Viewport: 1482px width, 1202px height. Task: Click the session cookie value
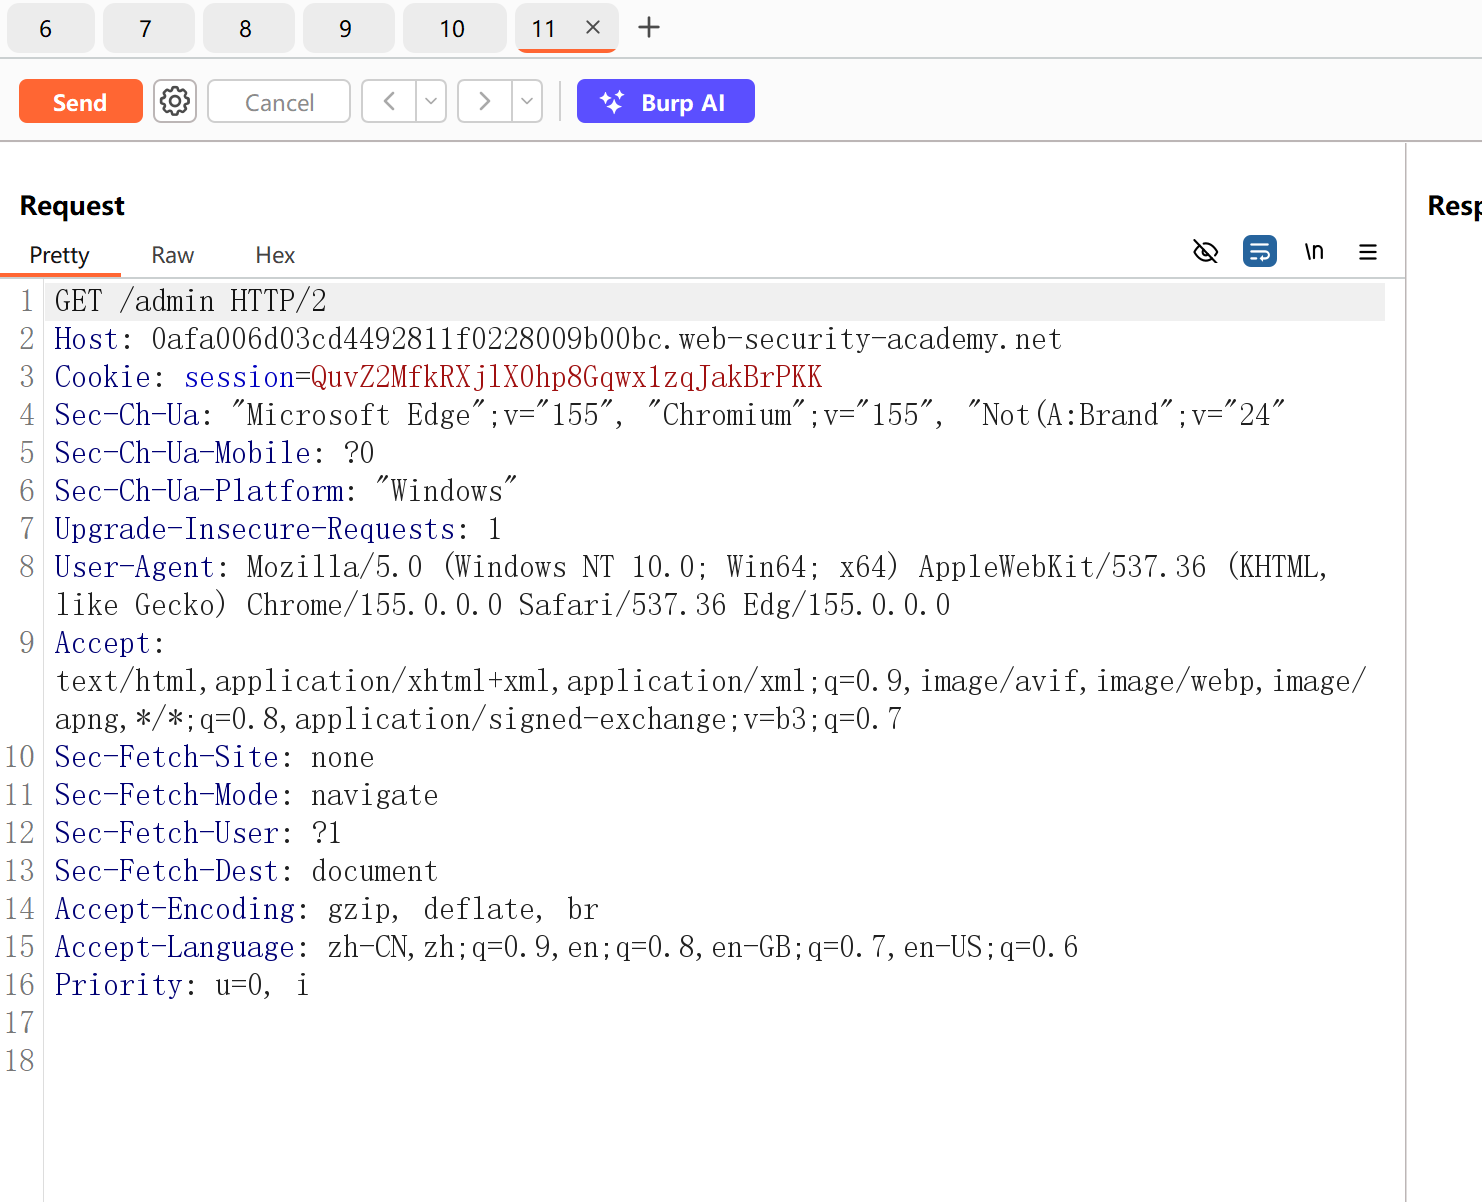[566, 377]
